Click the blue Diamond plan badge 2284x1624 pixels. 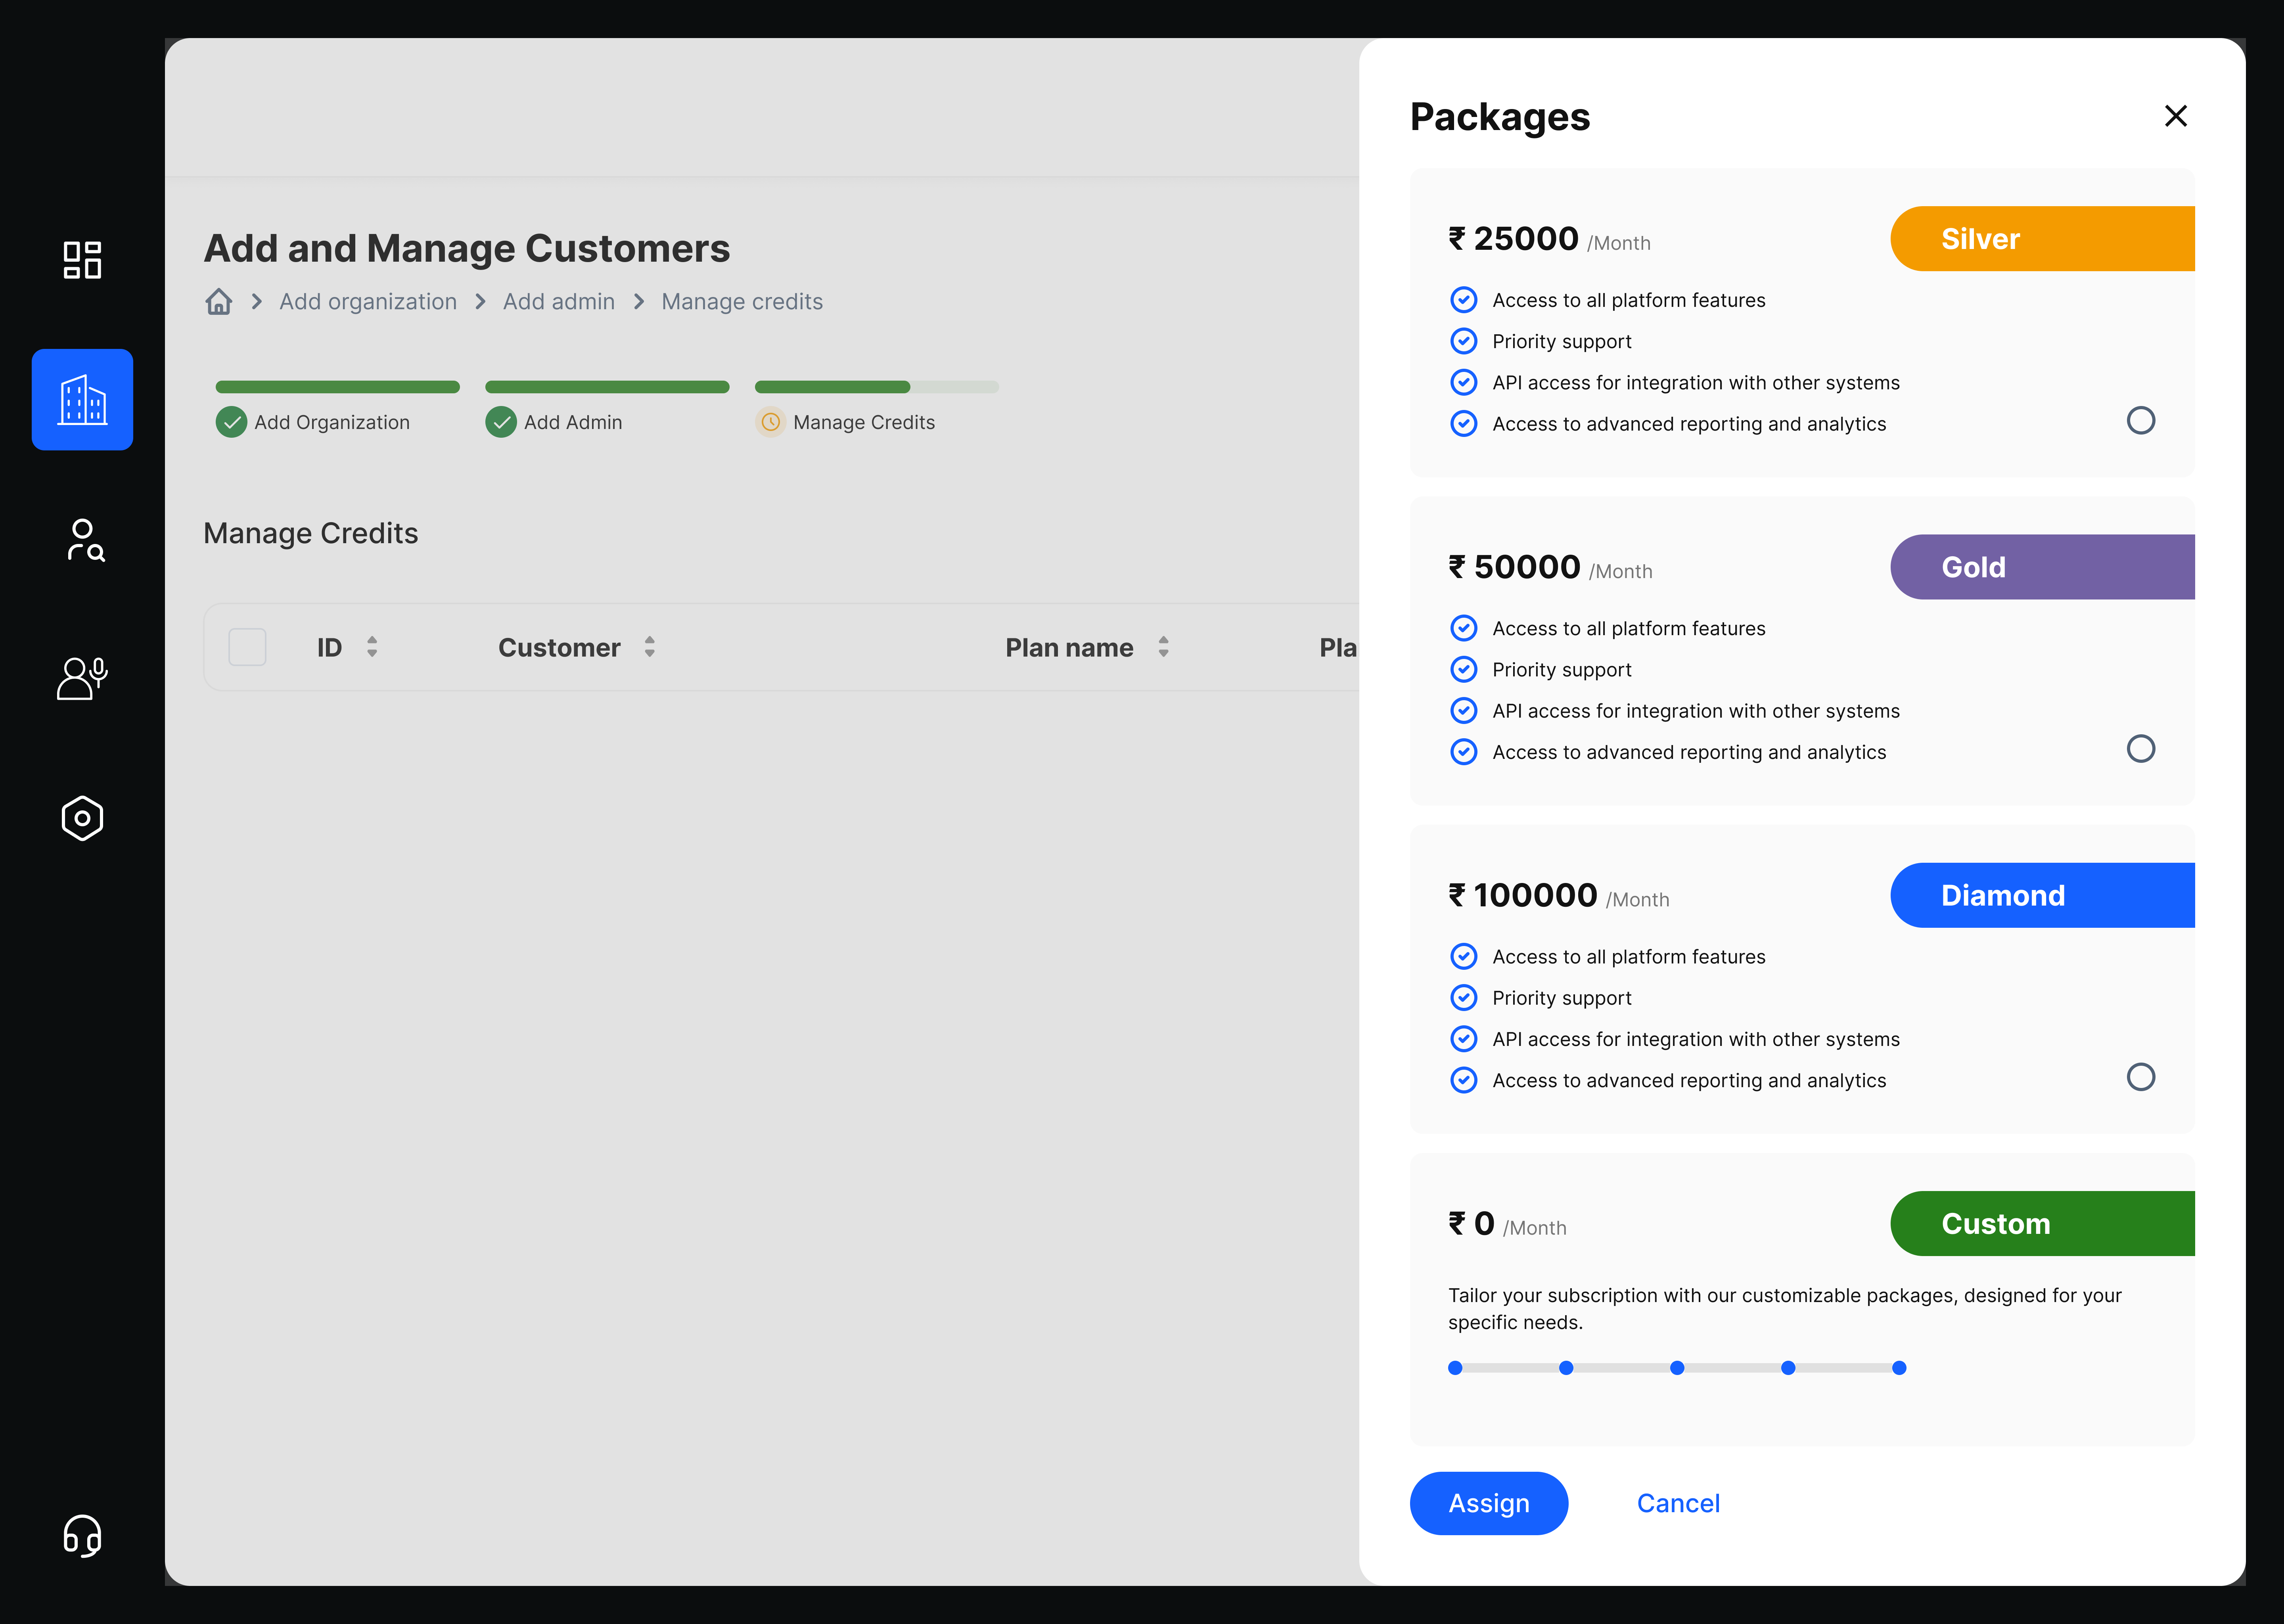point(2042,895)
